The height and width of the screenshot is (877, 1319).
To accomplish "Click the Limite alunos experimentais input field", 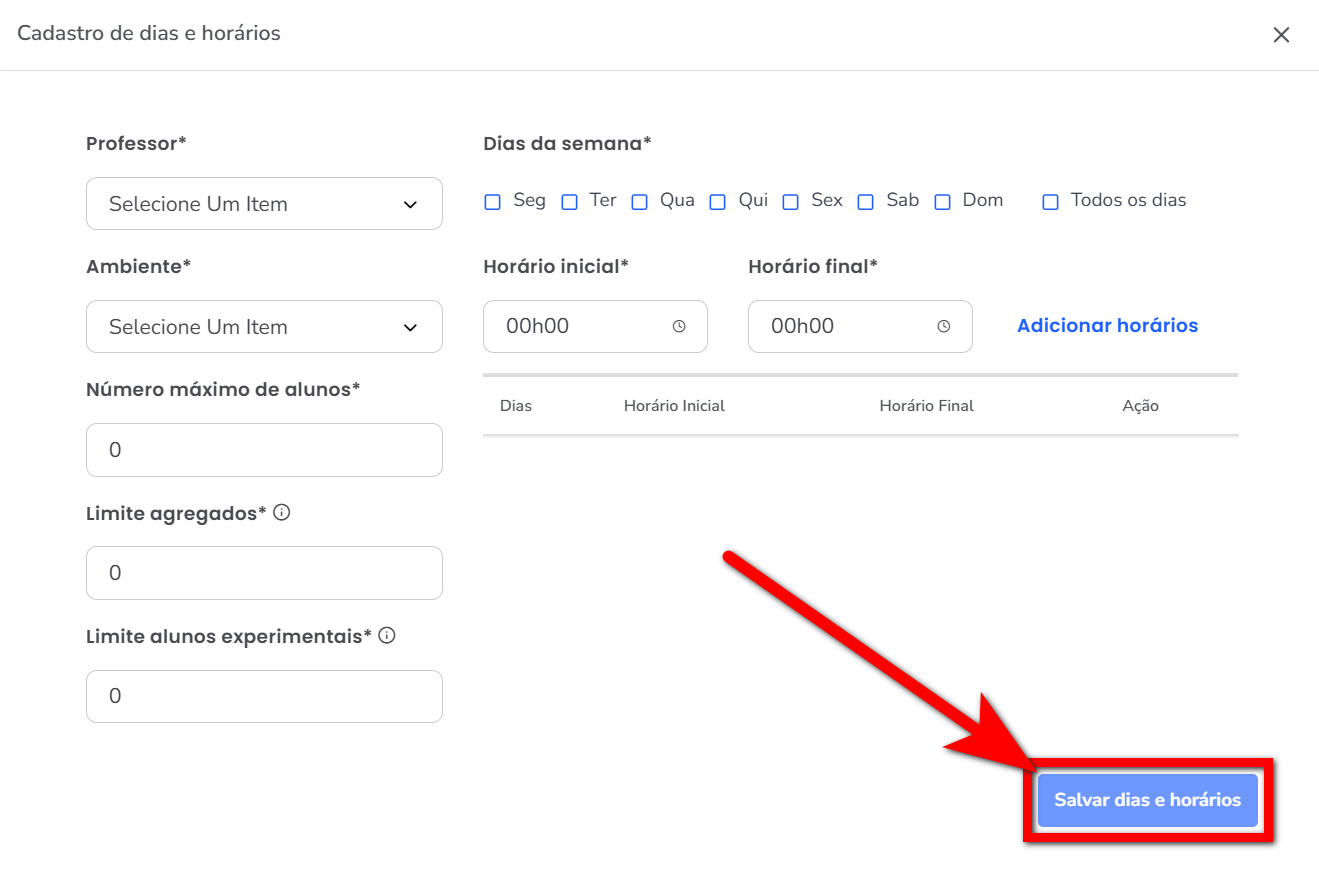I will click(x=264, y=696).
